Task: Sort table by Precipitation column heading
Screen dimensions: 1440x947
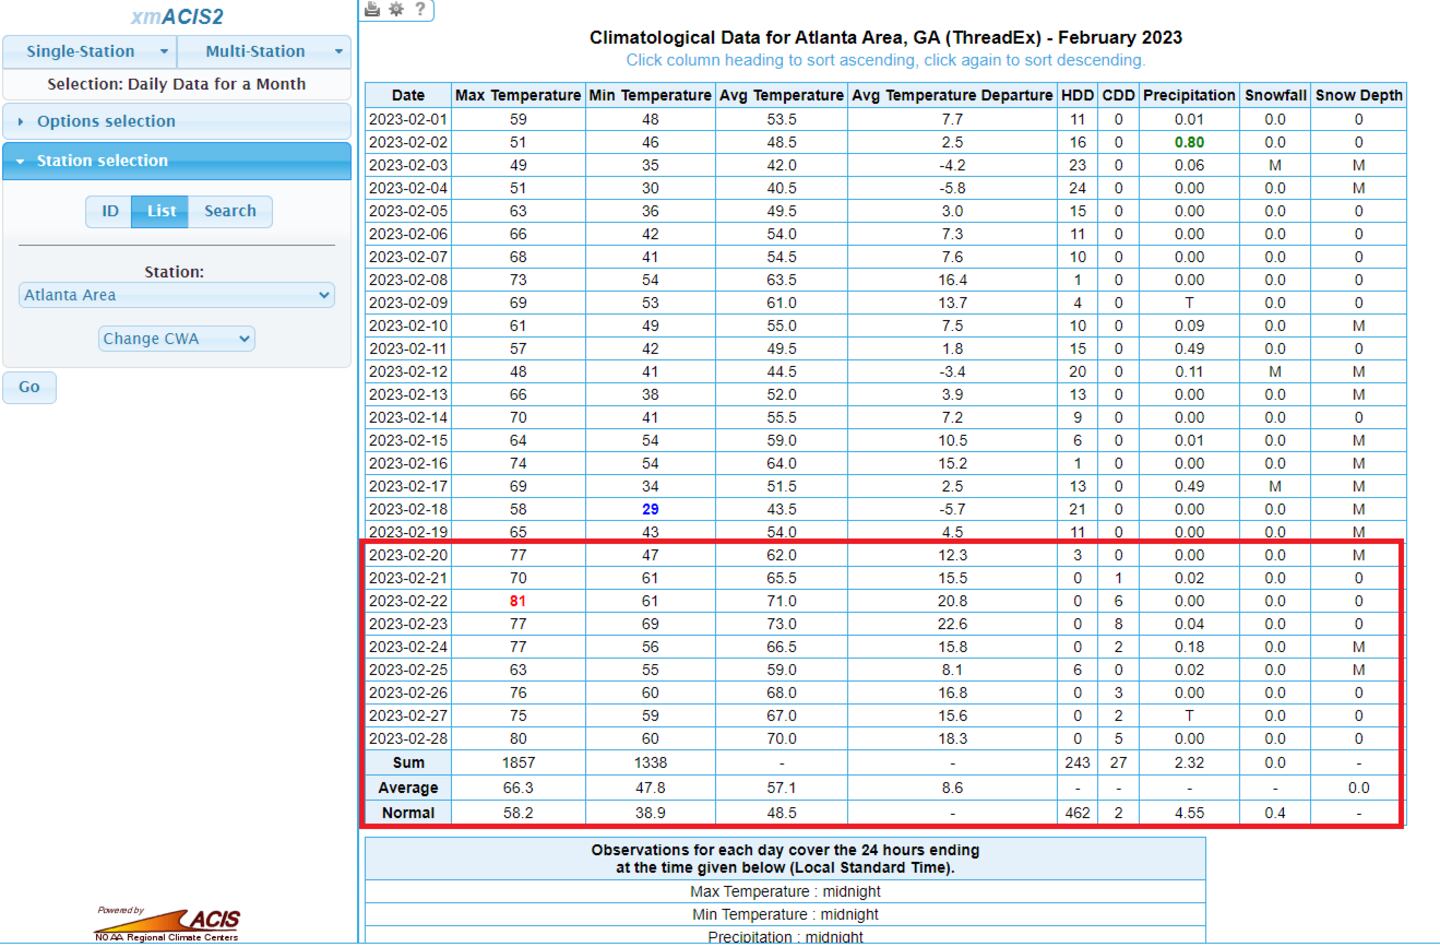Action: (1189, 95)
